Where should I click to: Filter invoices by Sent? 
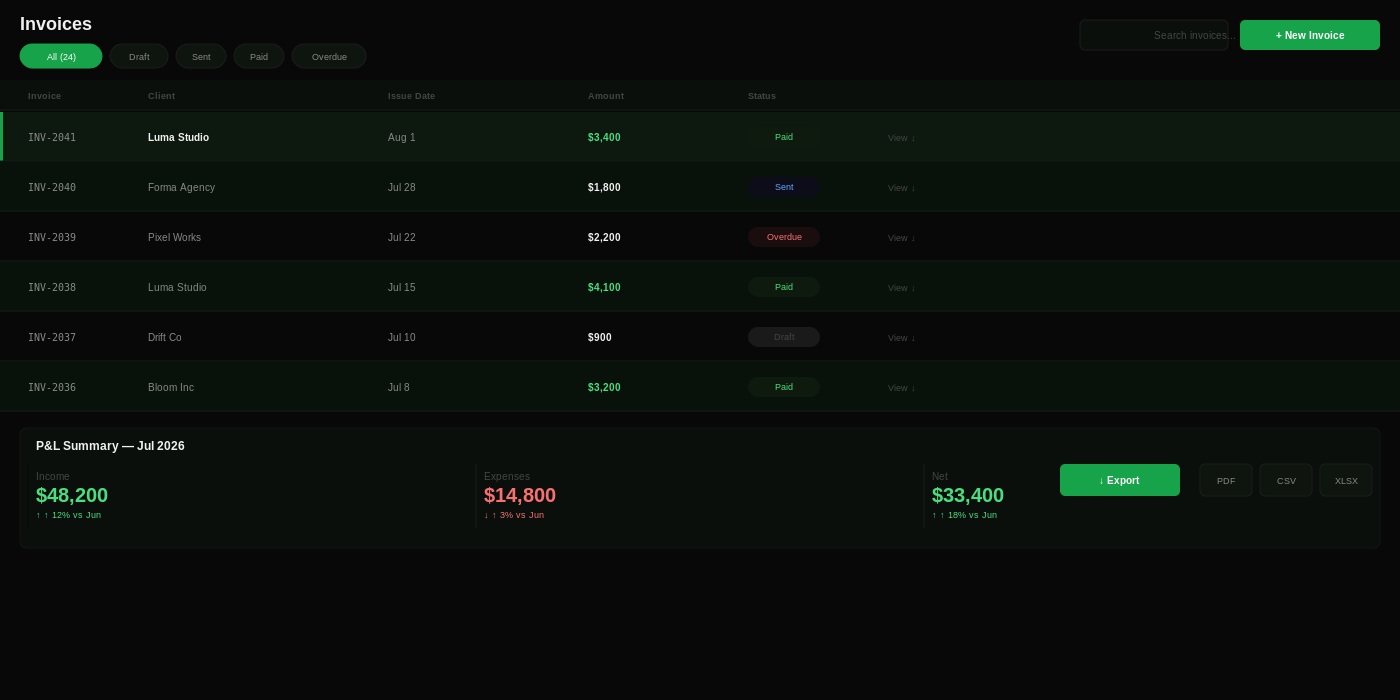(x=201, y=56)
